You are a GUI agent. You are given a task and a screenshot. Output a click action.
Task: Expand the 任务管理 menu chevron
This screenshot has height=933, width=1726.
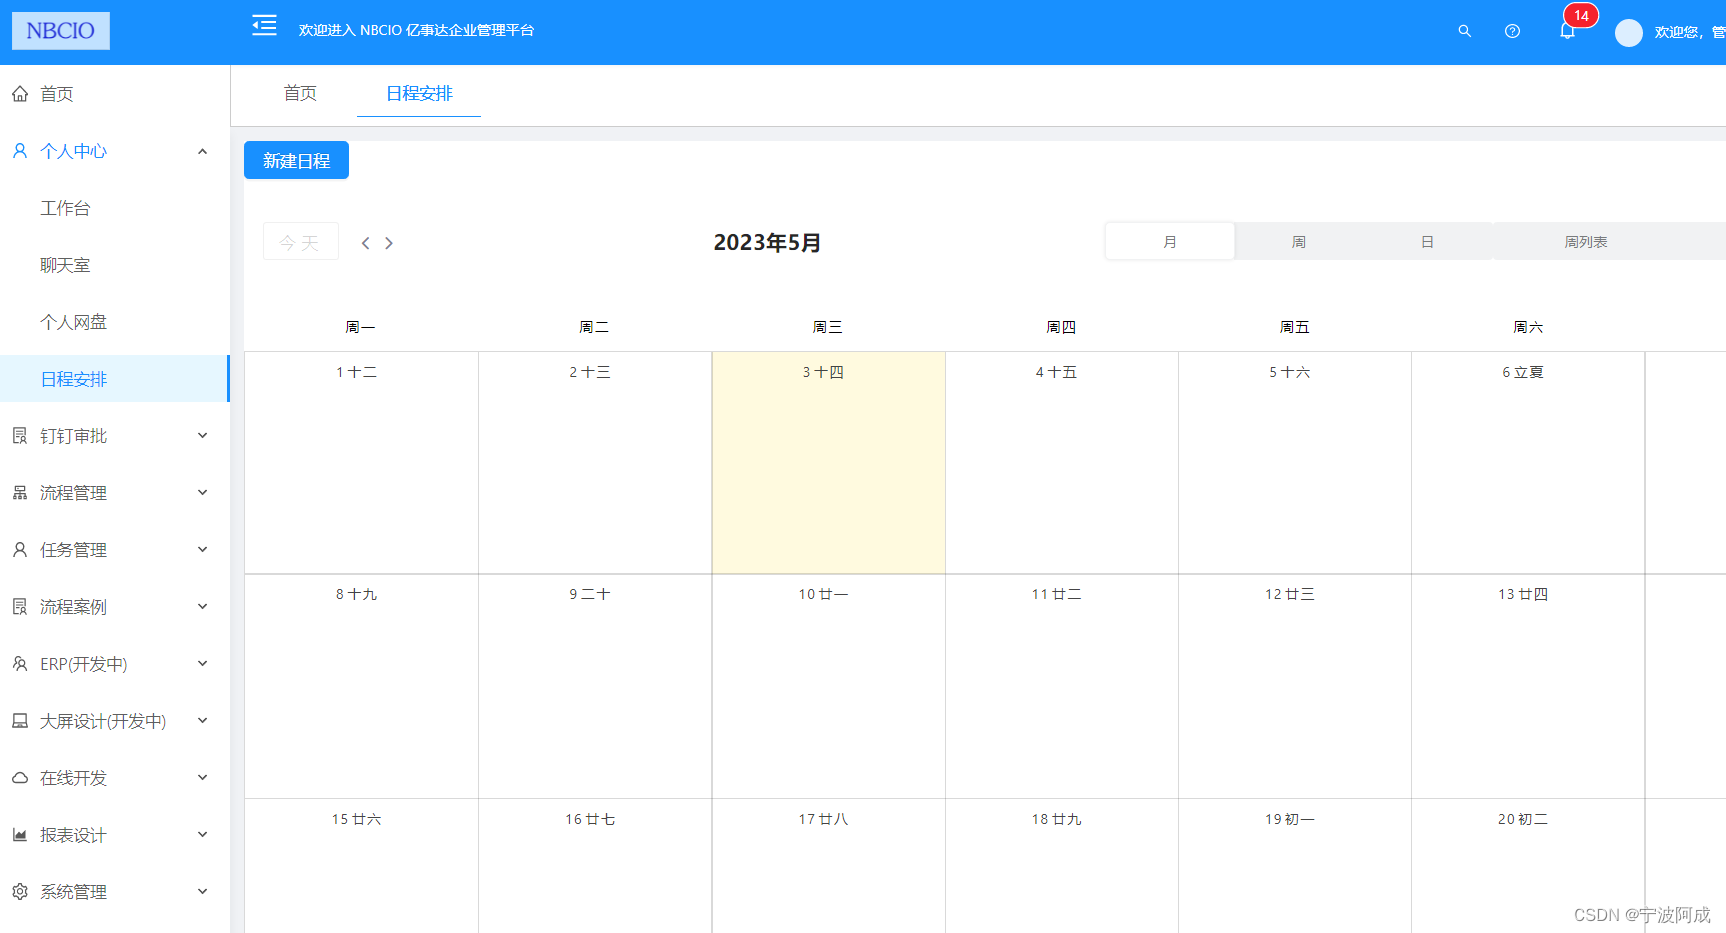pyautogui.click(x=203, y=550)
